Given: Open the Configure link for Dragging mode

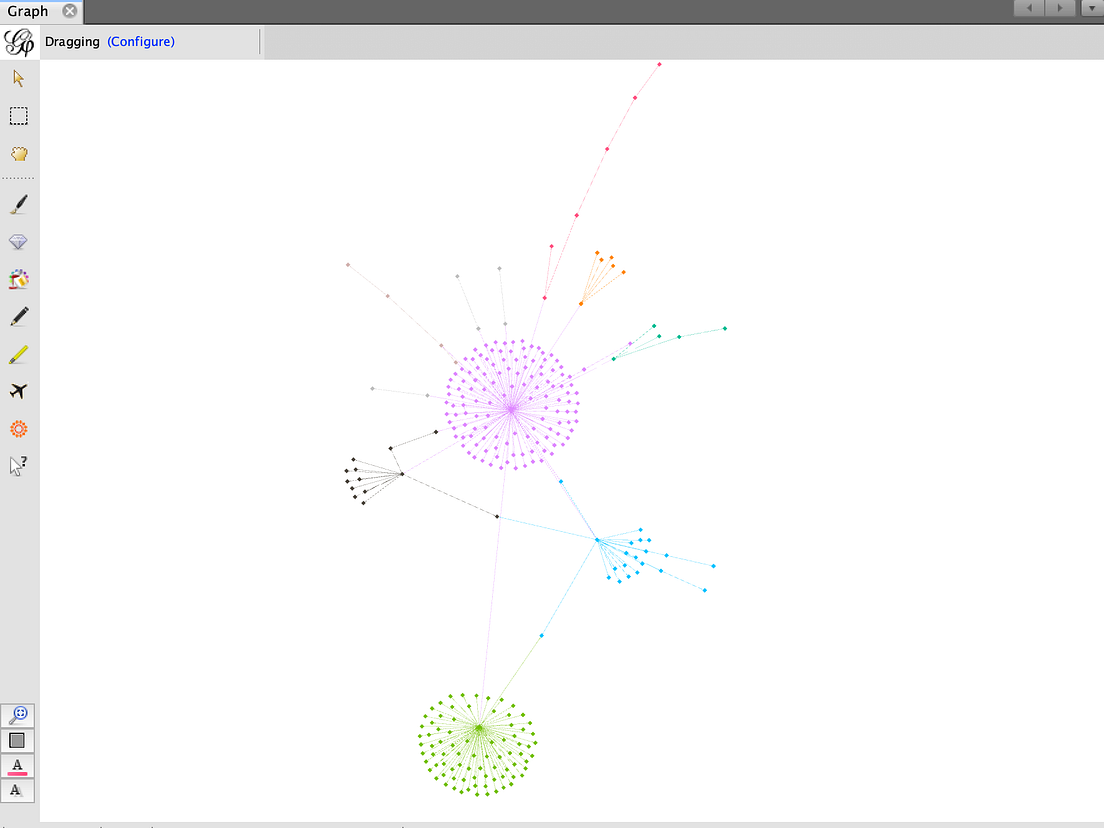Looking at the screenshot, I should pos(140,41).
